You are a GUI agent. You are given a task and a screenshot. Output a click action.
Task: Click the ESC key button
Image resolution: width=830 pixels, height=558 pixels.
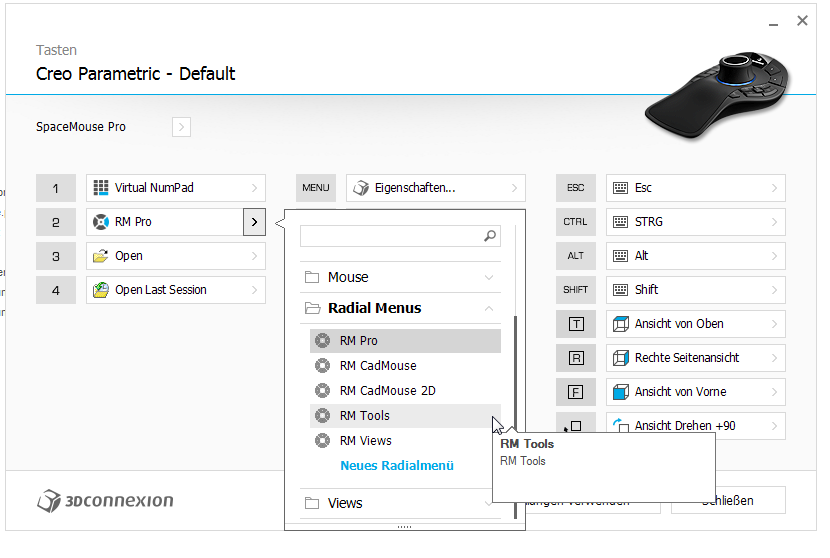tap(576, 188)
